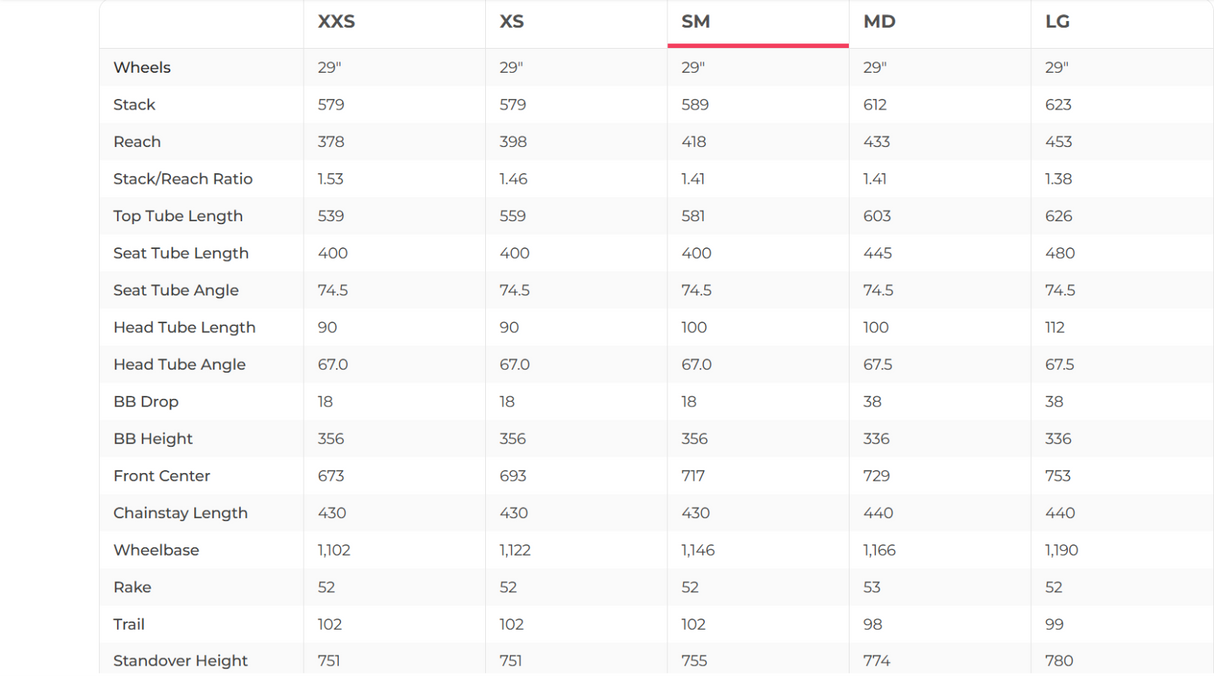Image resolution: width=1214 pixels, height=683 pixels.
Task: Click the XXS Stack/Reach Ratio value 1.53
Action: coord(330,179)
